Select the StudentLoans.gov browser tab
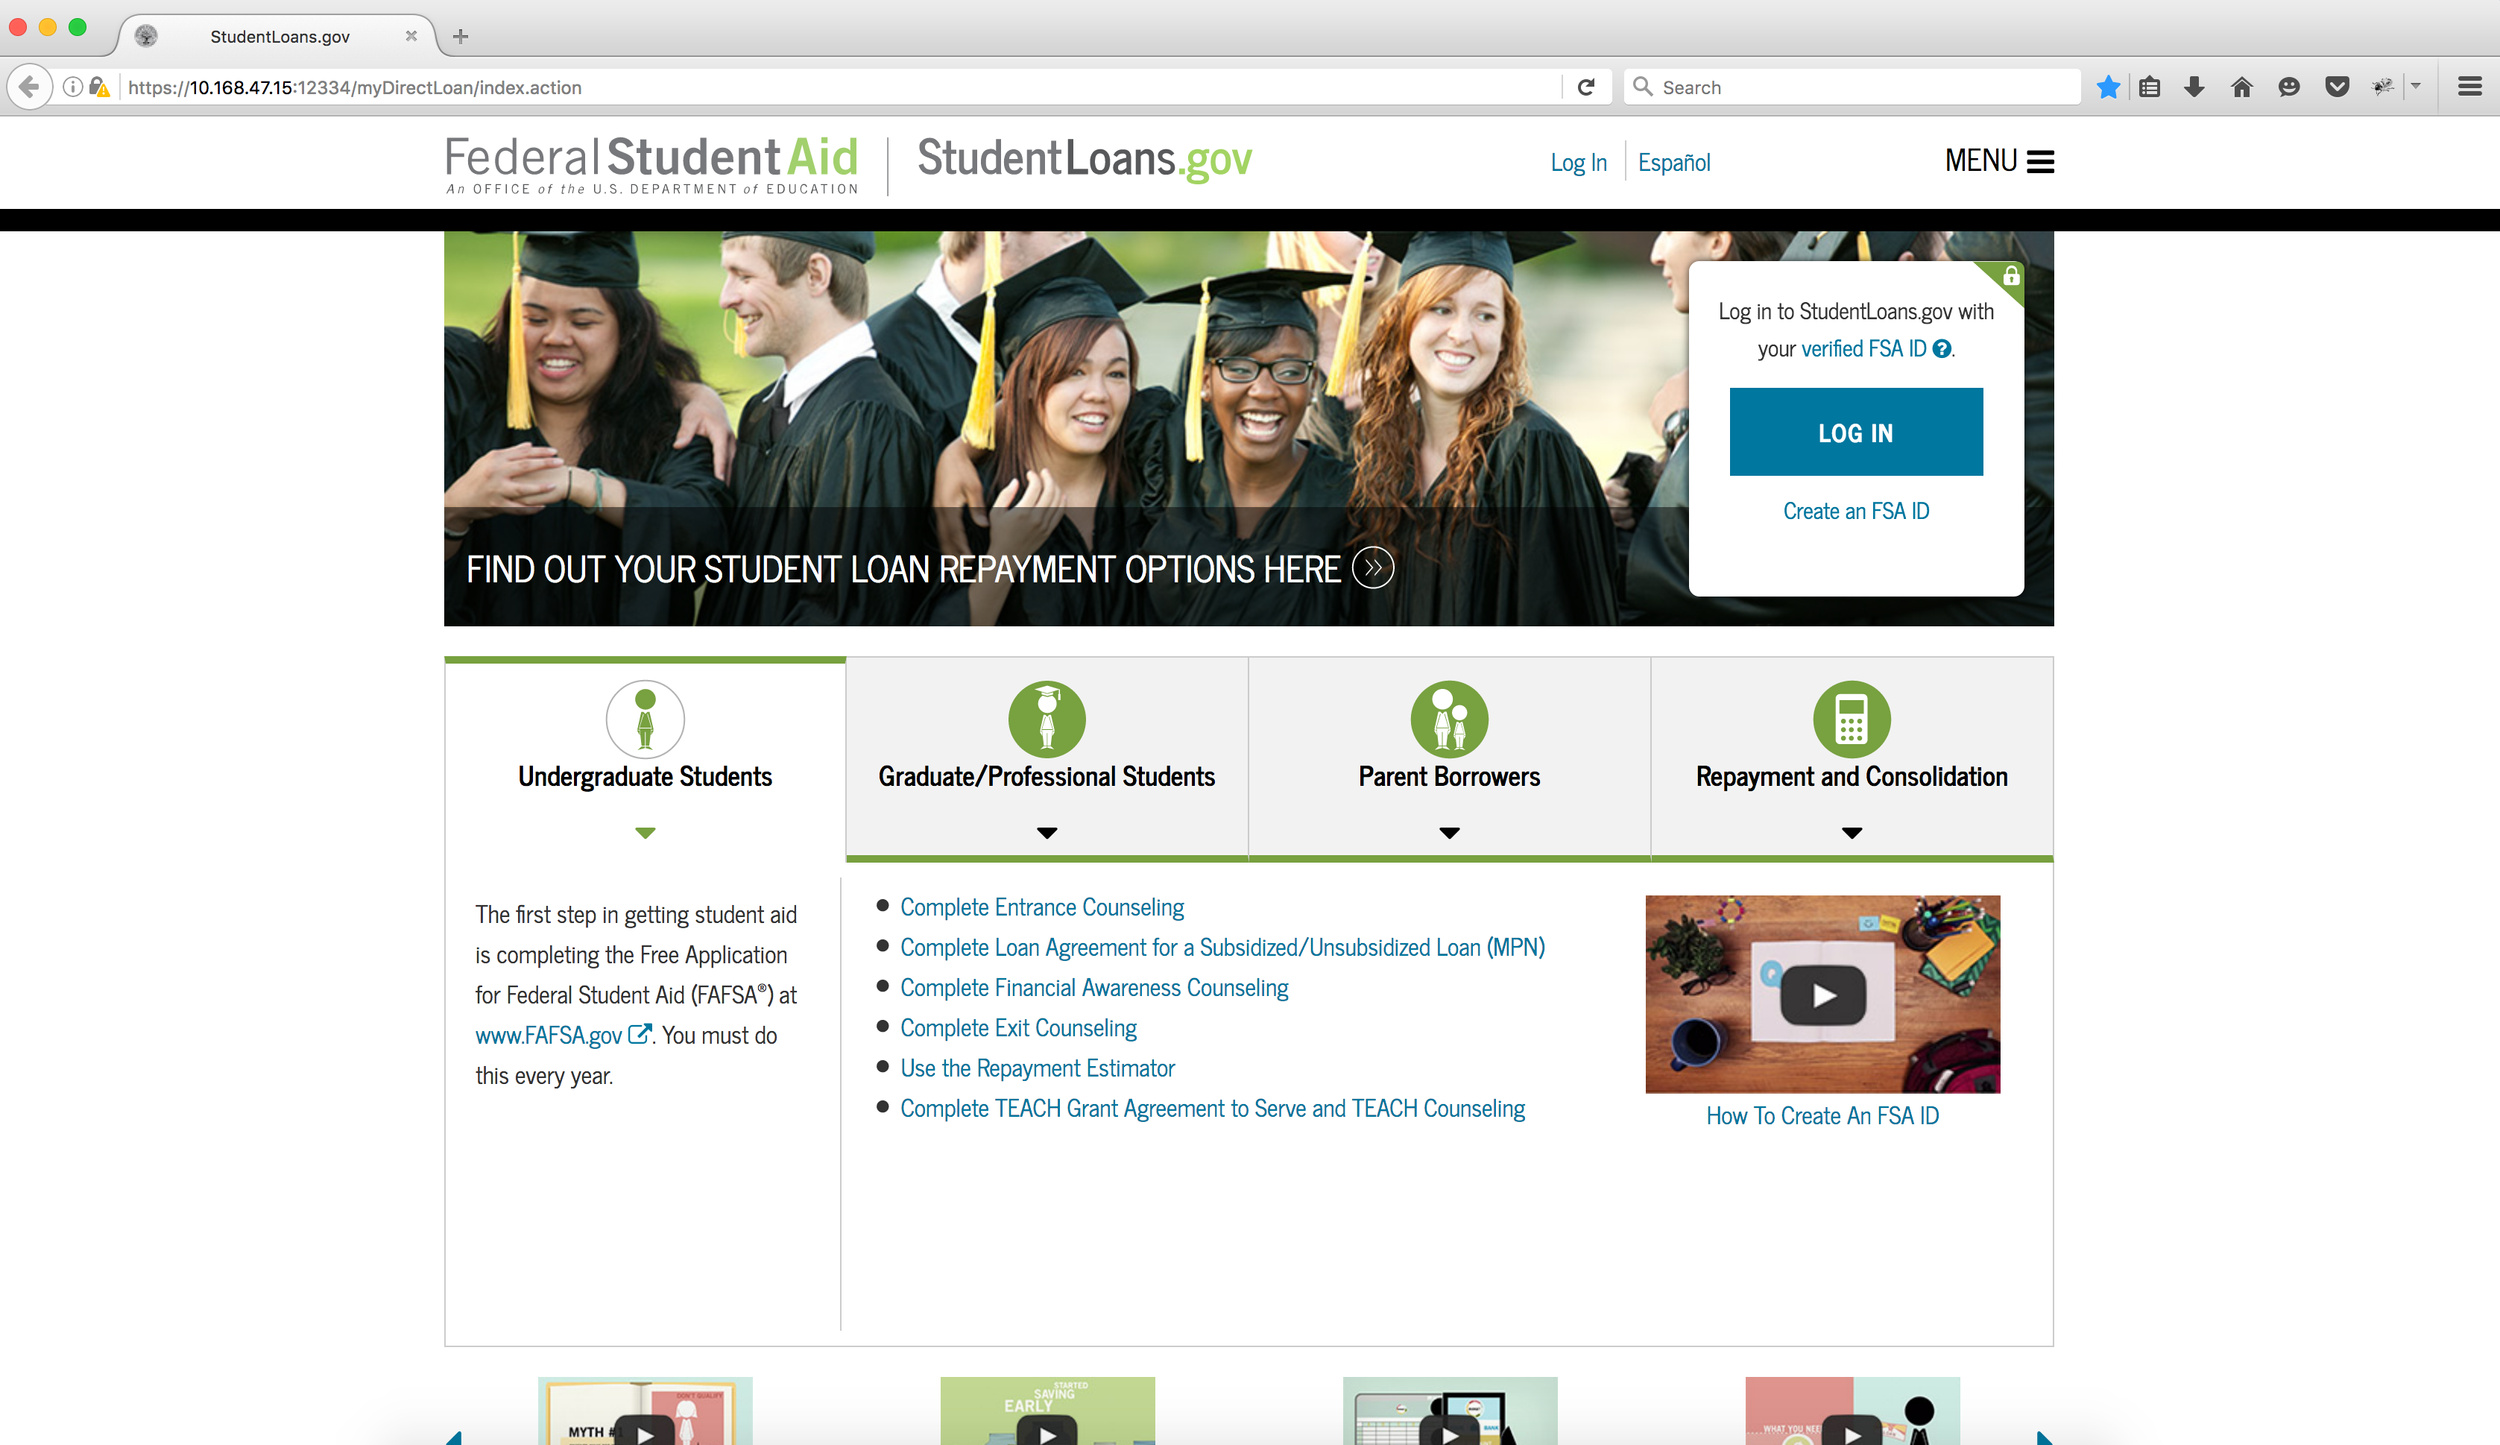The width and height of the screenshot is (2500, 1445). pos(279,37)
